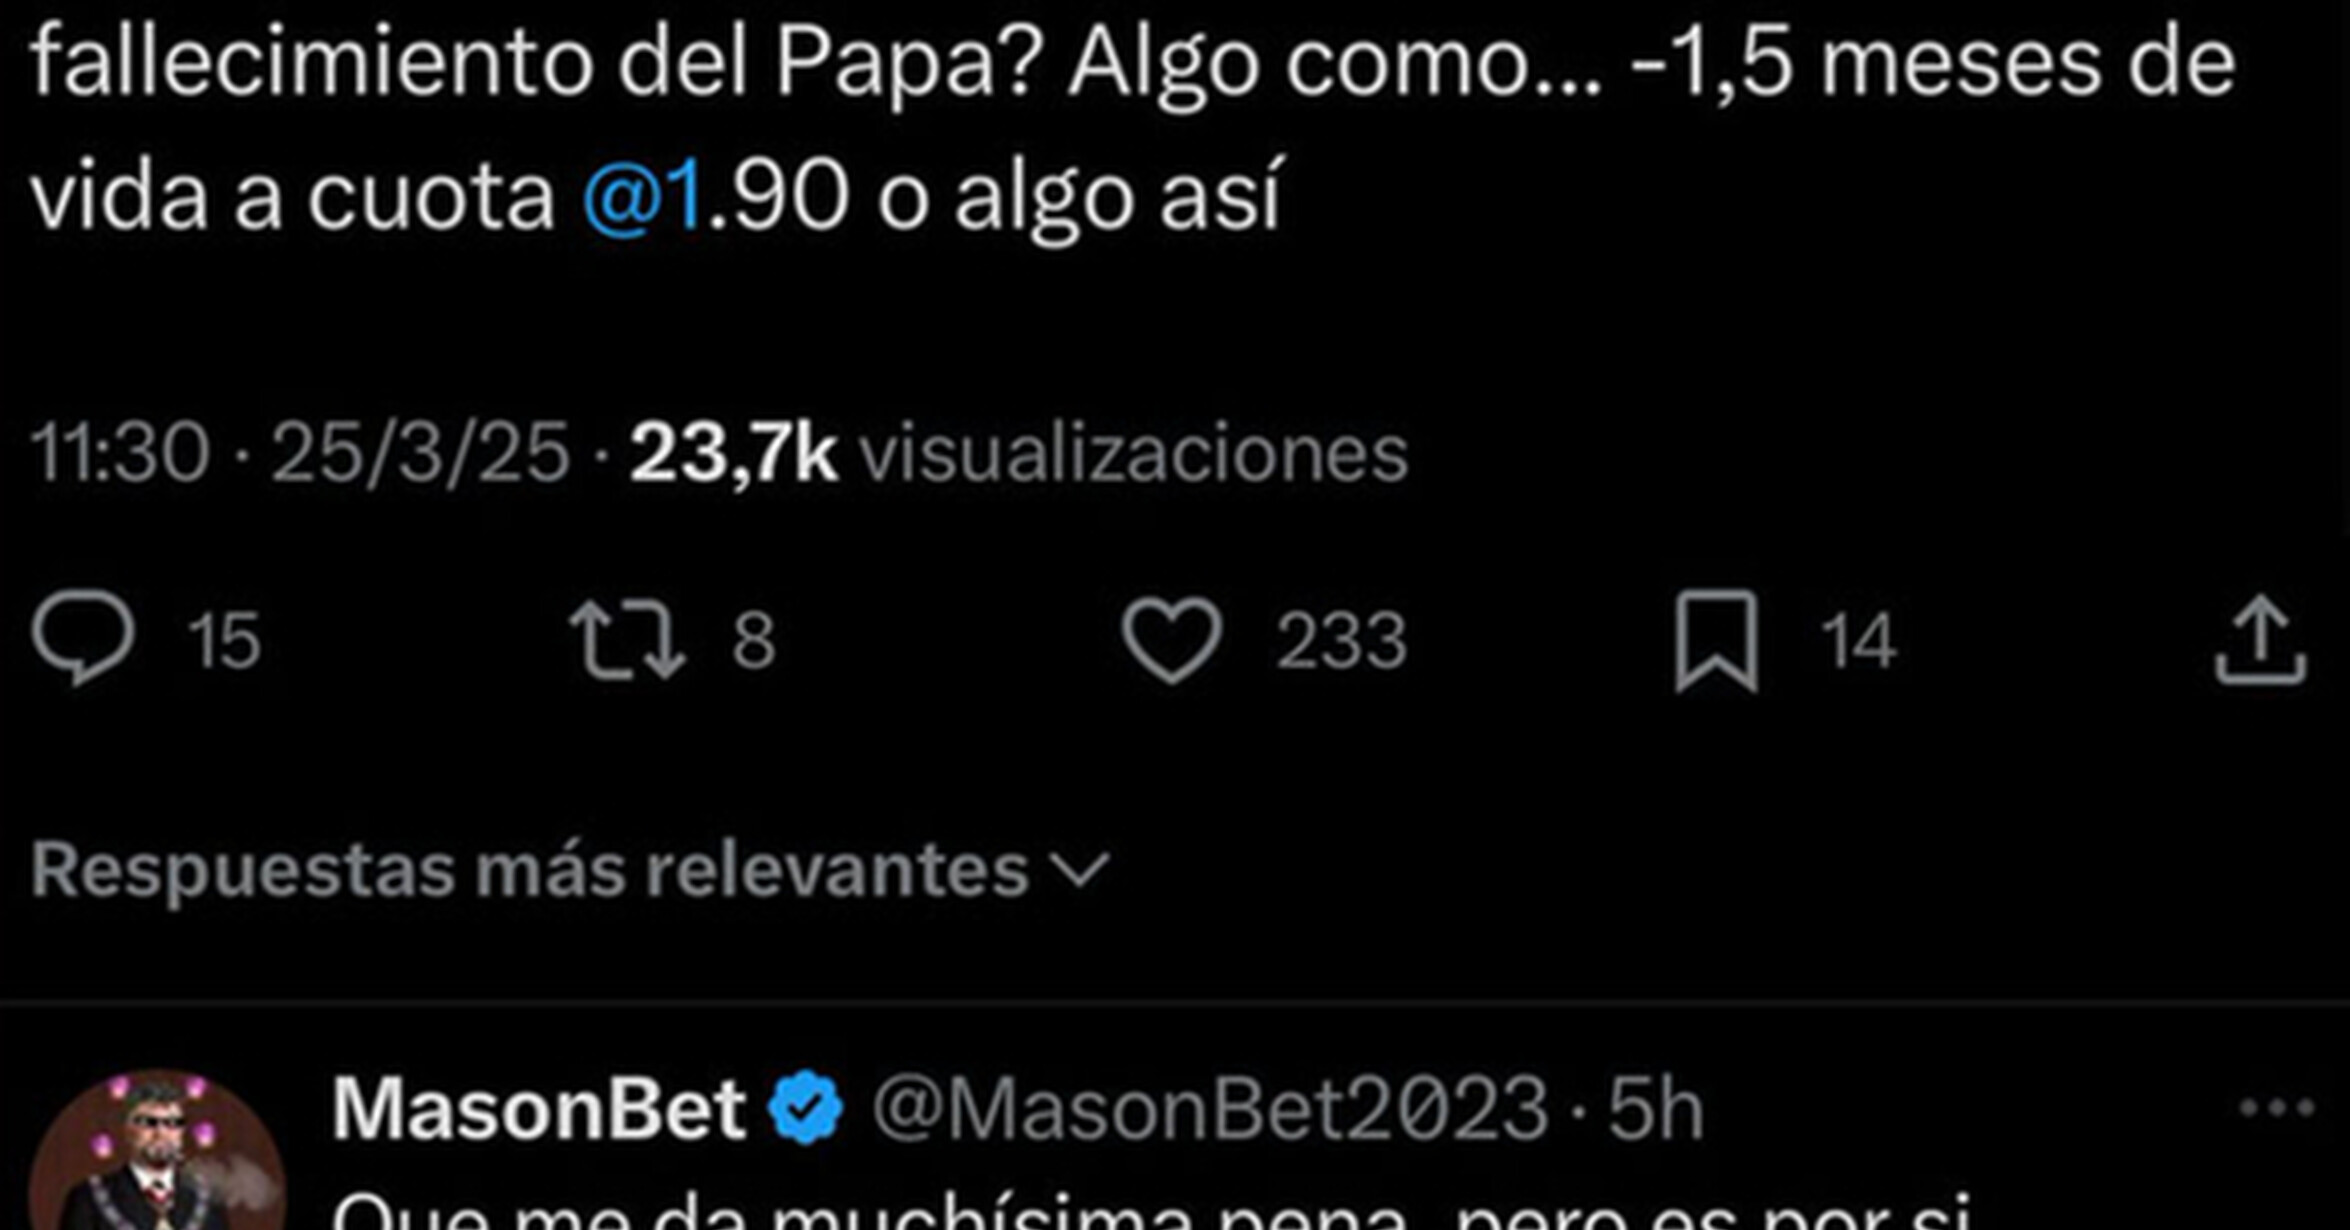The width and height of the screenshot is (2350, 1230).
Task: Click the chevron next to Respuestas más relevantes
Action: tap(1082, 870)
